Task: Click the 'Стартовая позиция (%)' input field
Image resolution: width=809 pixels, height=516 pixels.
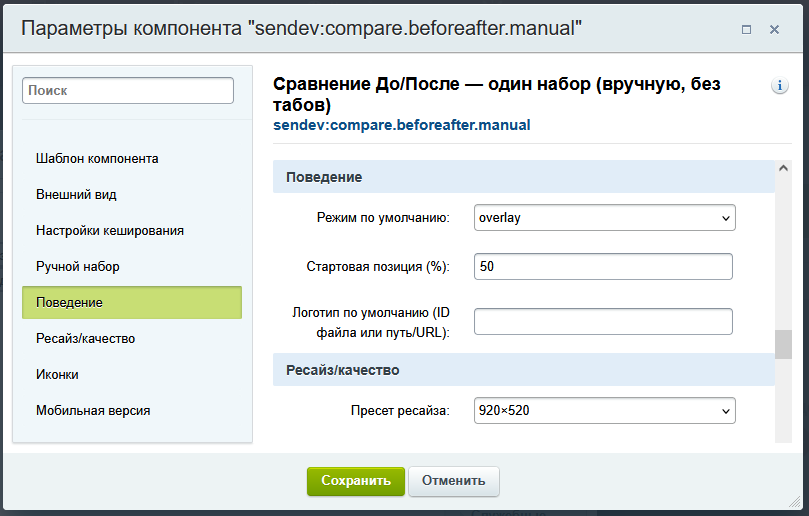Action: (603, 266)
